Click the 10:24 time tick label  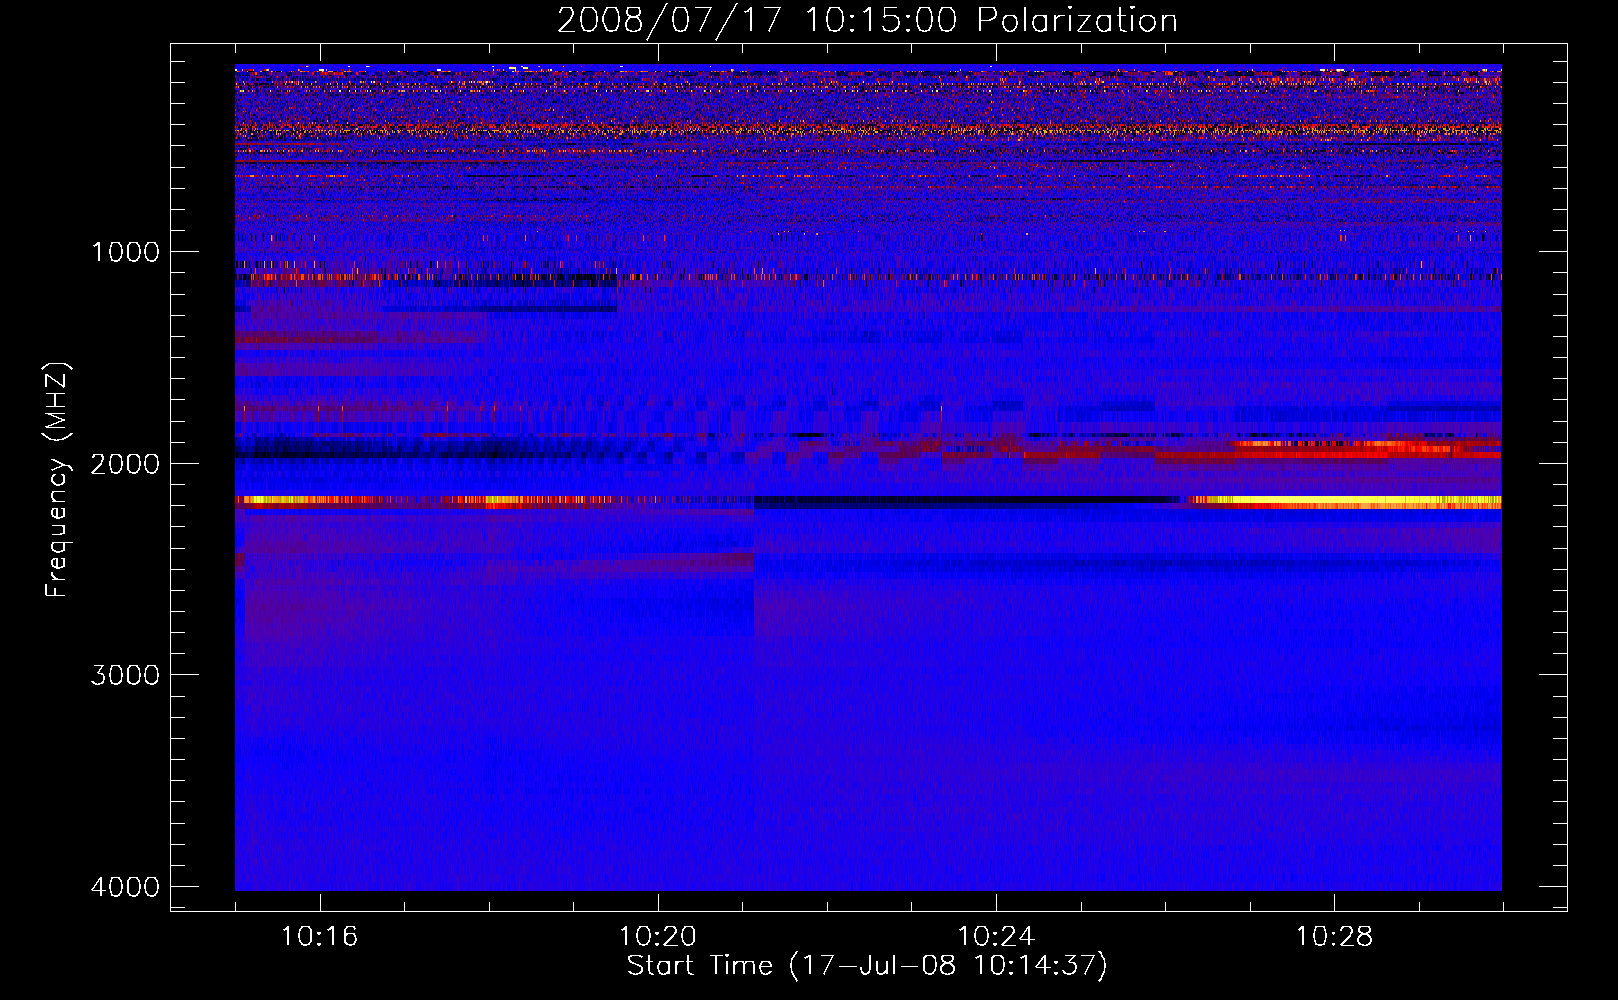[x=996, y=937]
